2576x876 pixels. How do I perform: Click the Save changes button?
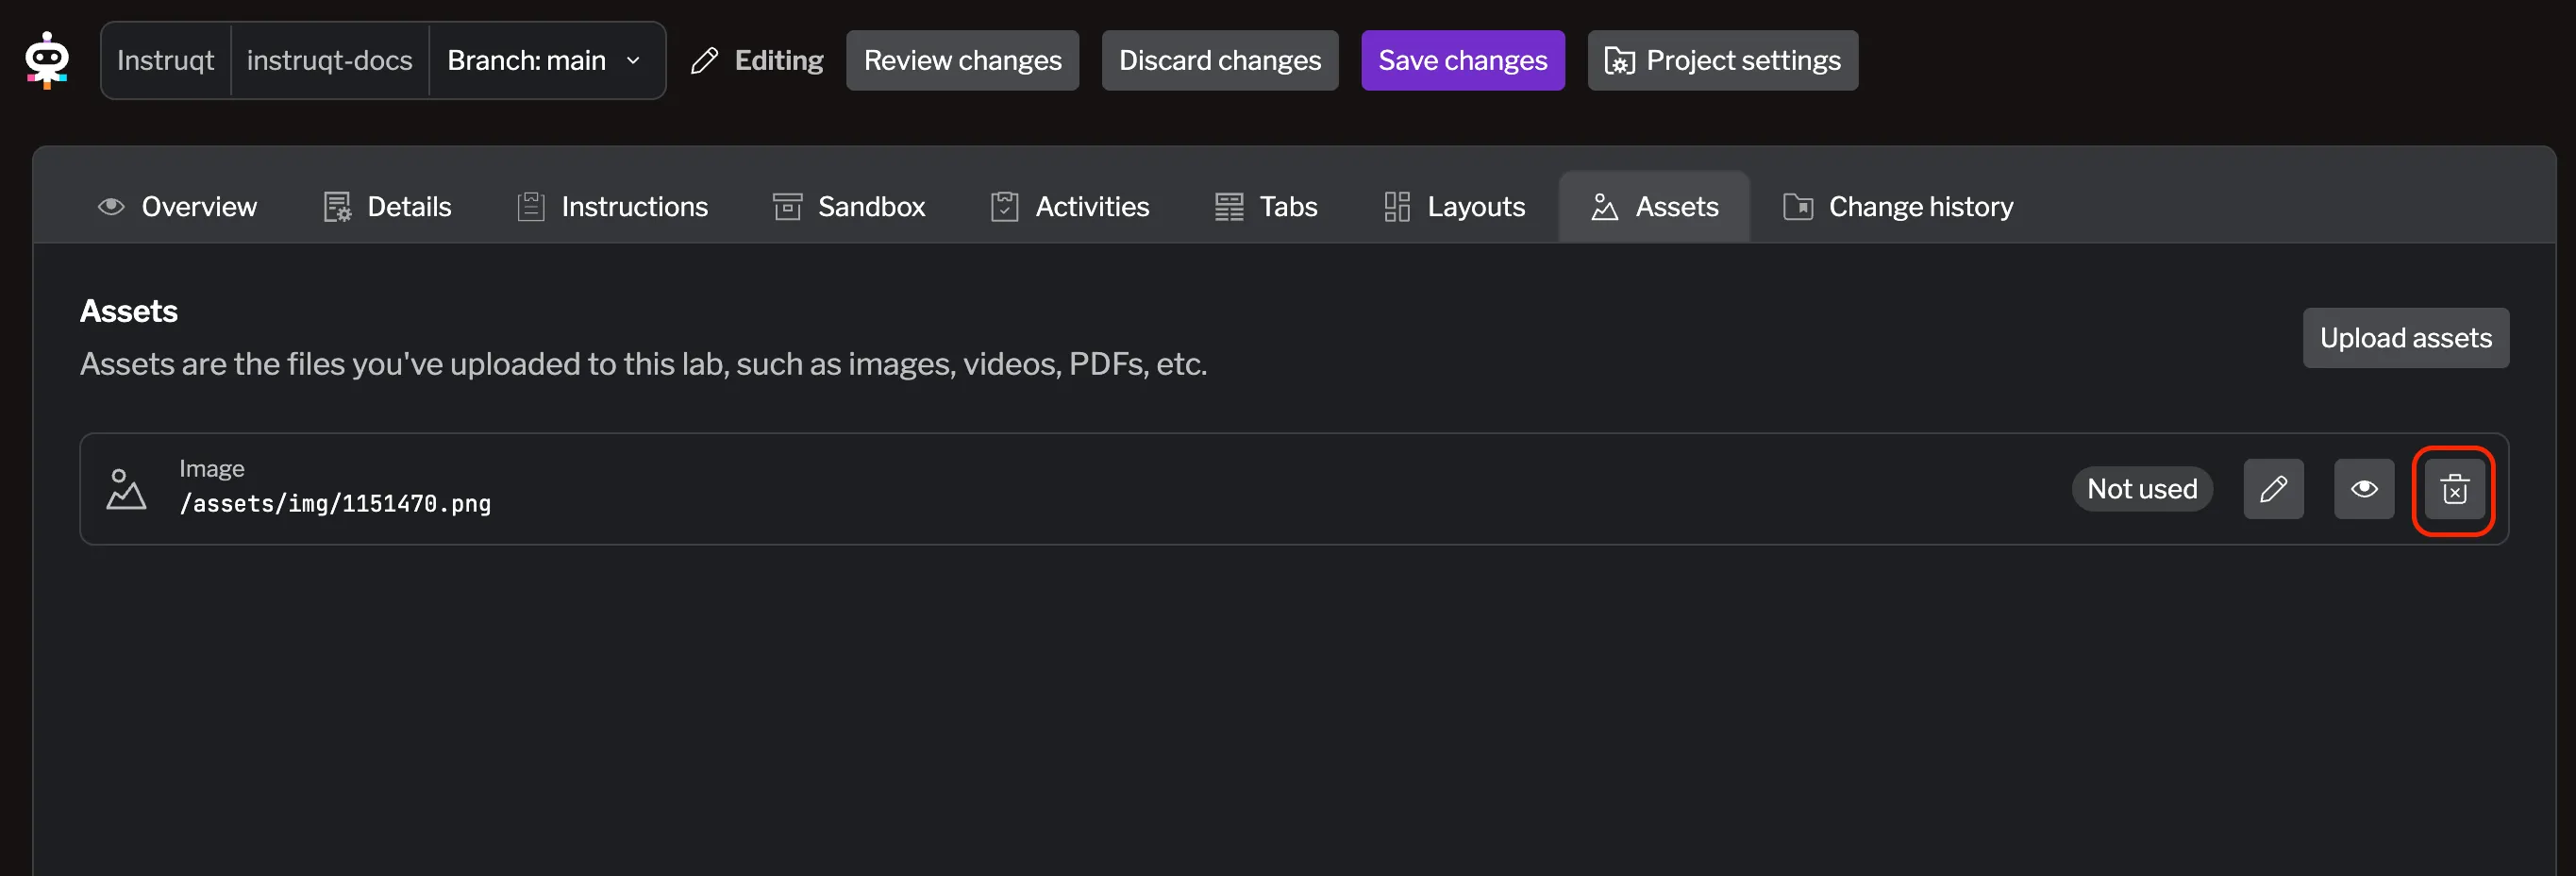(x=1462, y=60)
